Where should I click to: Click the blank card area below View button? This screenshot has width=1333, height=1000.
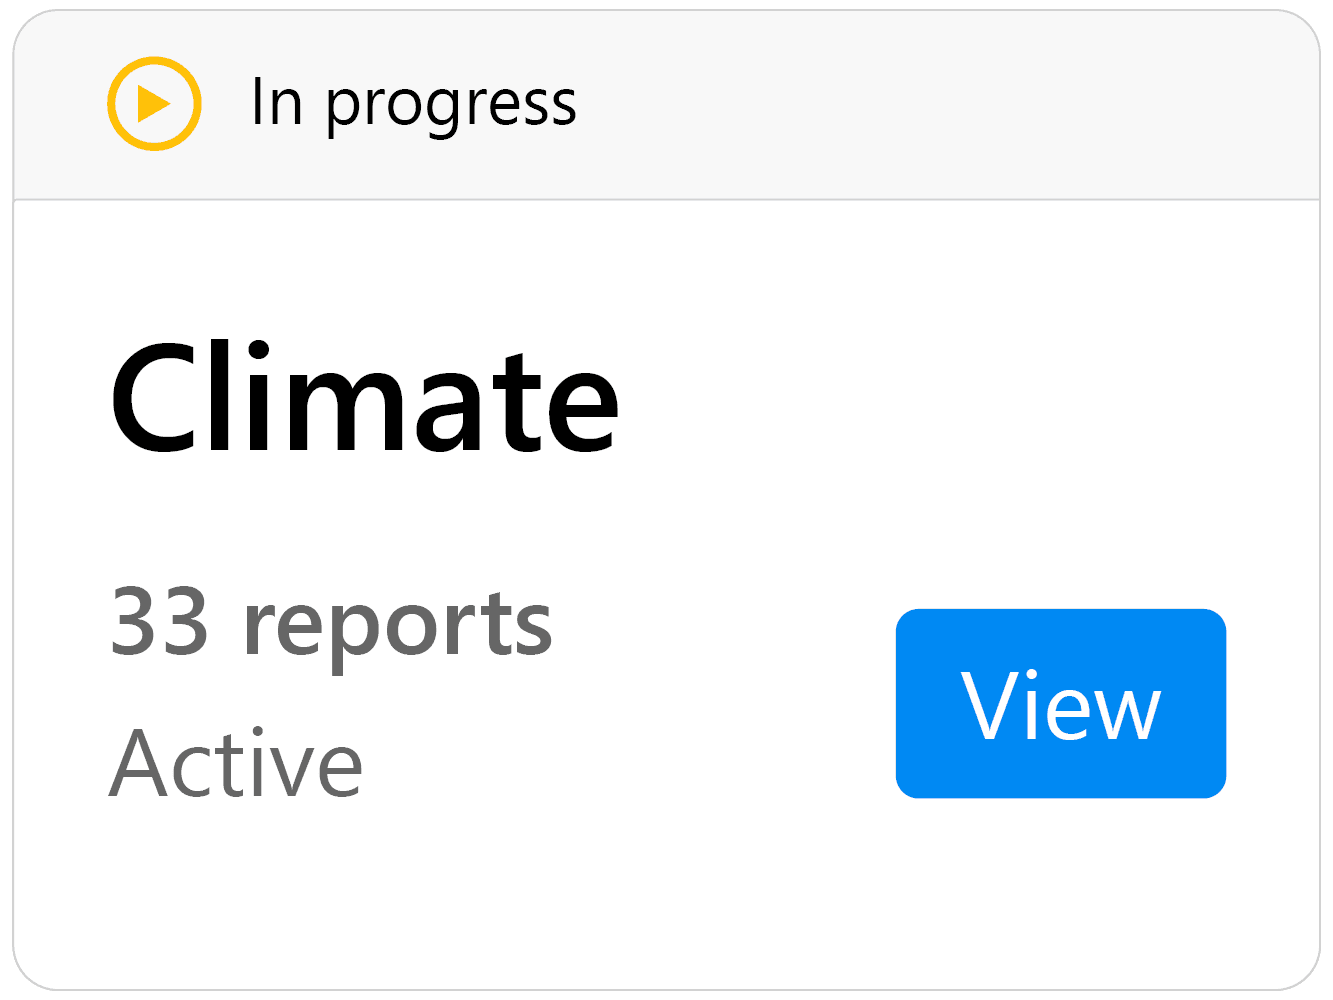1061,890
